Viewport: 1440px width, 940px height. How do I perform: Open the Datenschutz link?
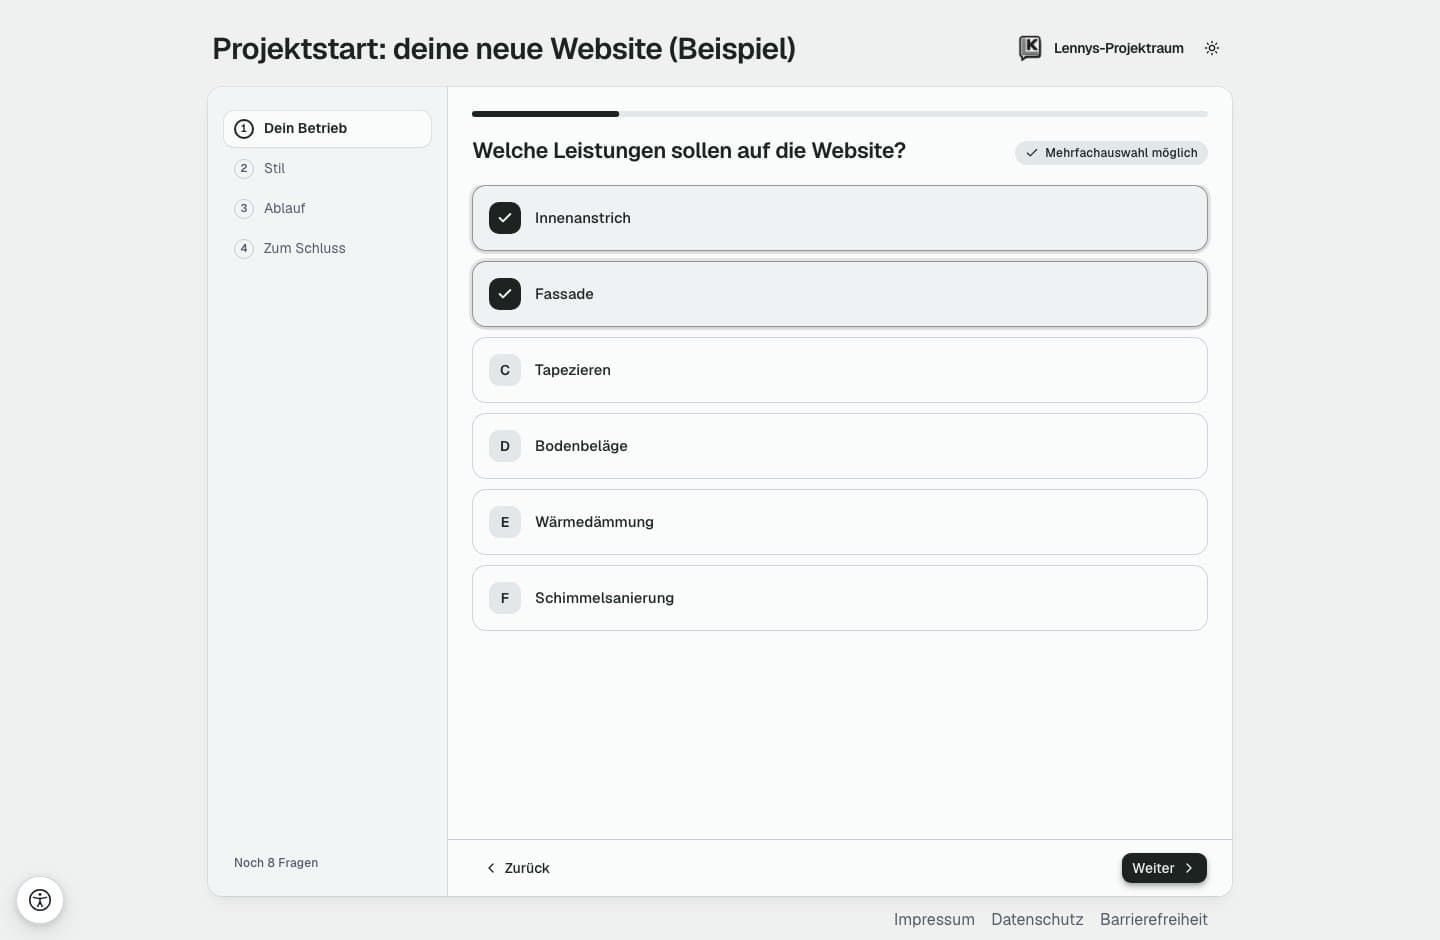pyautogui.click(x=1037, y=919)
